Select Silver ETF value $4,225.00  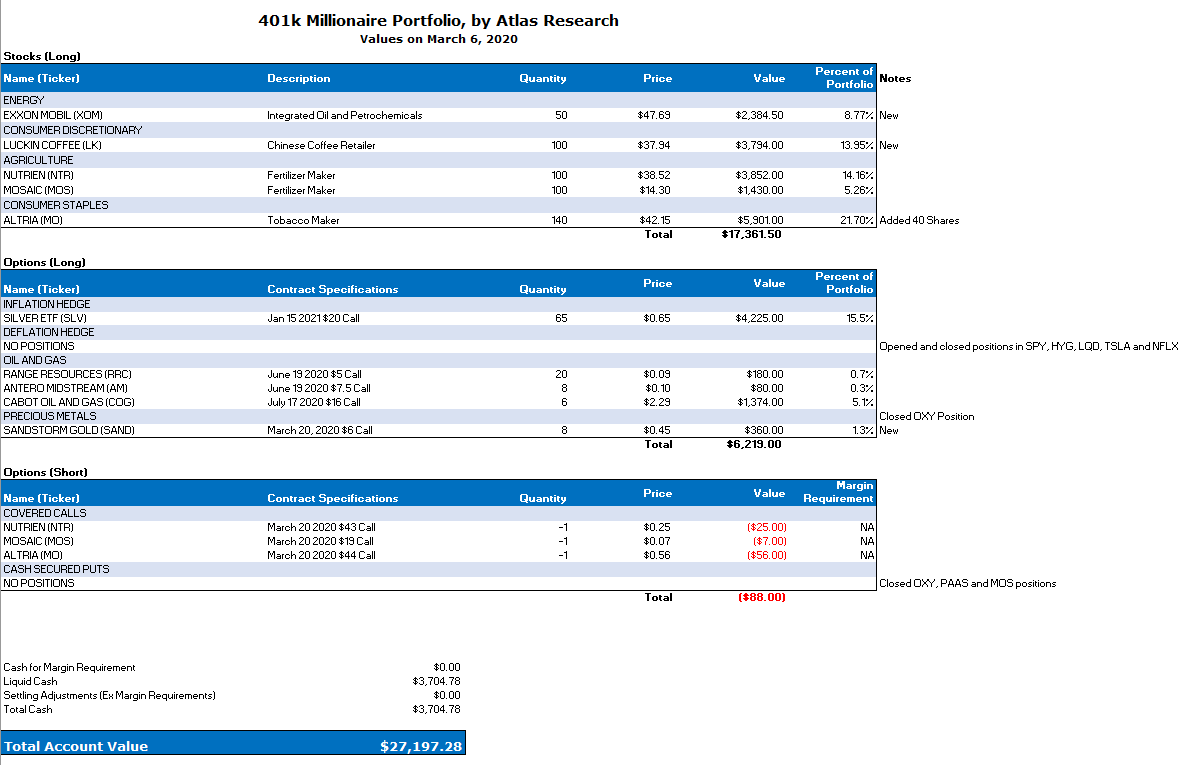(x=759, y=318)
